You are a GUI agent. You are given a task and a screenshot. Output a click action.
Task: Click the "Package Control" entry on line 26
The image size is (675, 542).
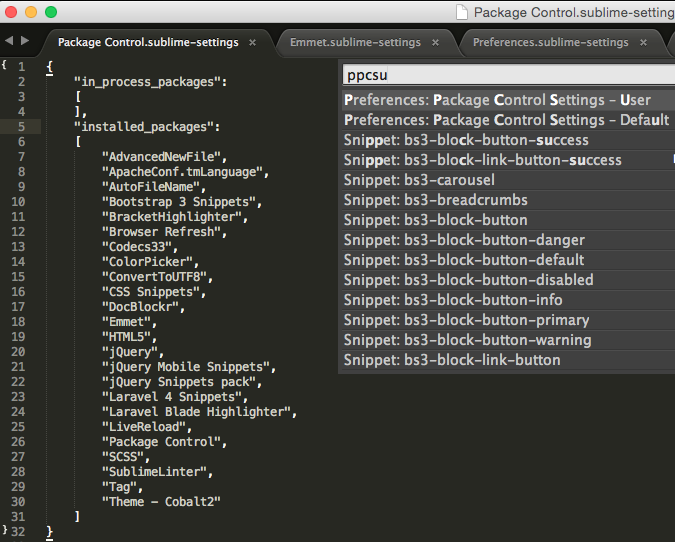pos(165,442)
